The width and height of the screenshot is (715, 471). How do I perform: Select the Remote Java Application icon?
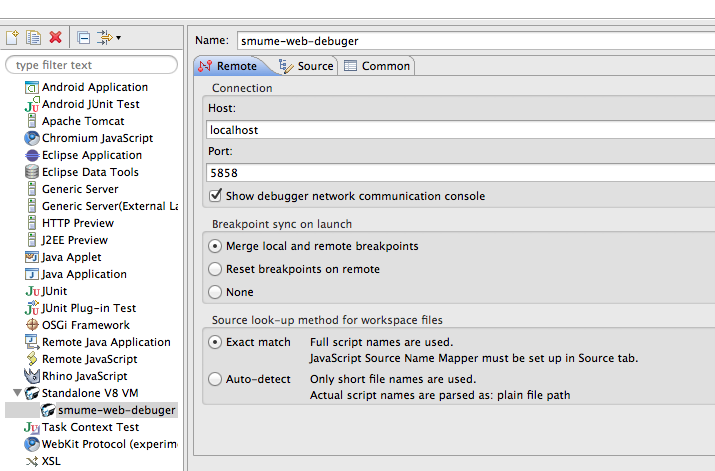[x=31, y=342]
